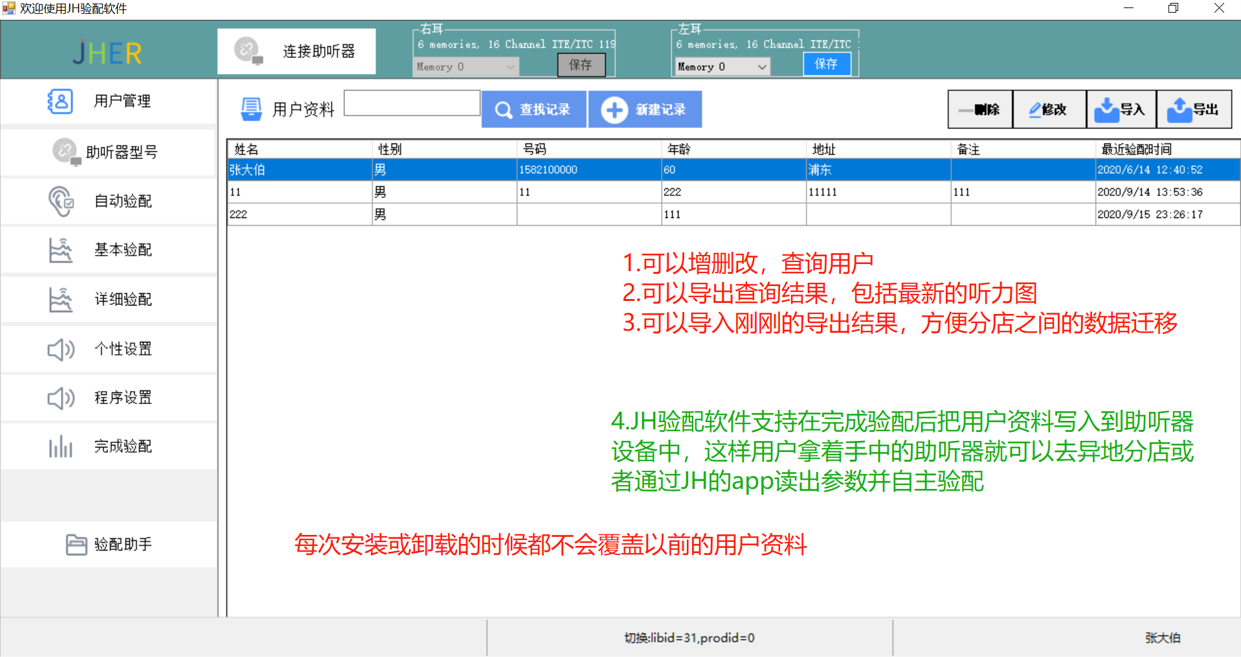
Task: Click the 基本验配 chart icon
Action: coord(60,250)
